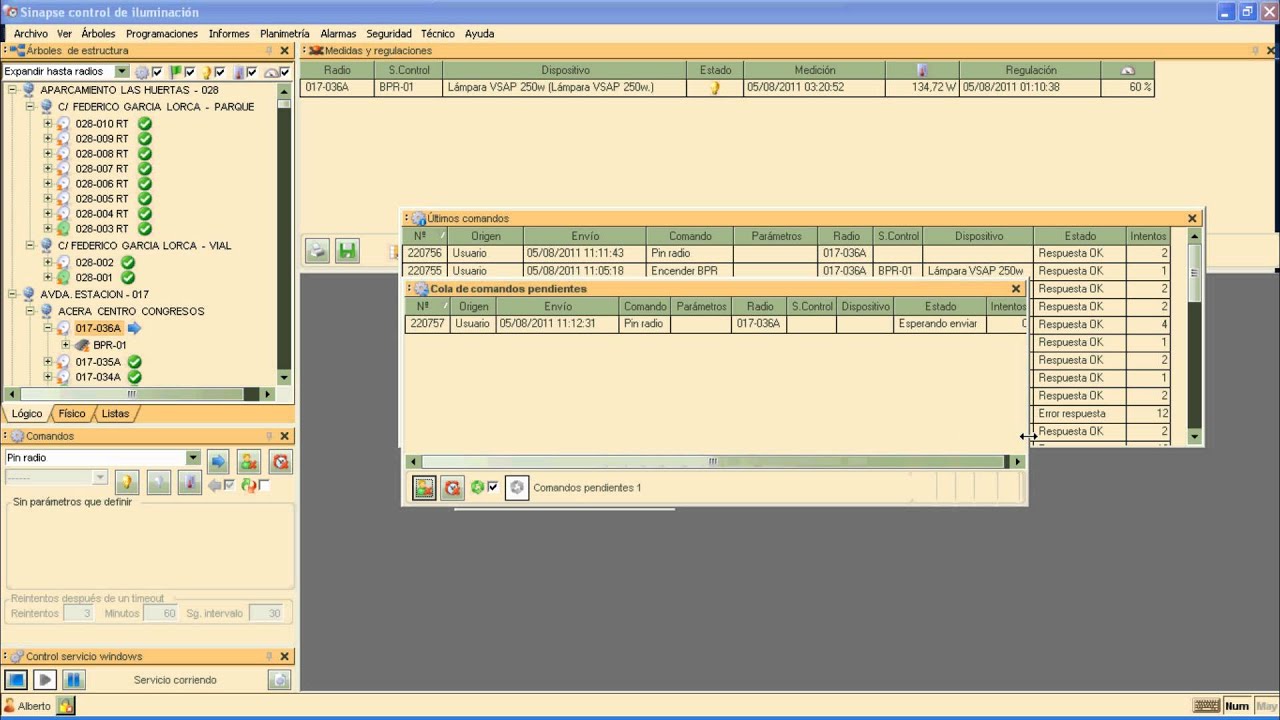Image resolution: width=1280 pixels, height=720 pixels.
Task: Collapse APARCAMIENTO LAS HUERTAS - 028 node
Action: click(14, 90)
